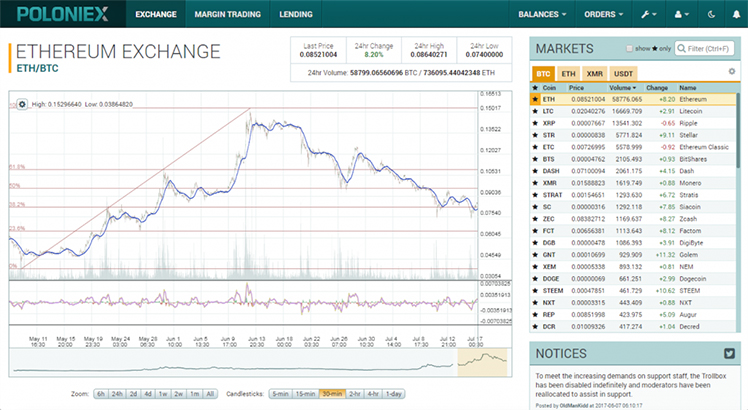The image size is (748, 410).
Task: Click the Poloniex logo
Action: [63, 14]
